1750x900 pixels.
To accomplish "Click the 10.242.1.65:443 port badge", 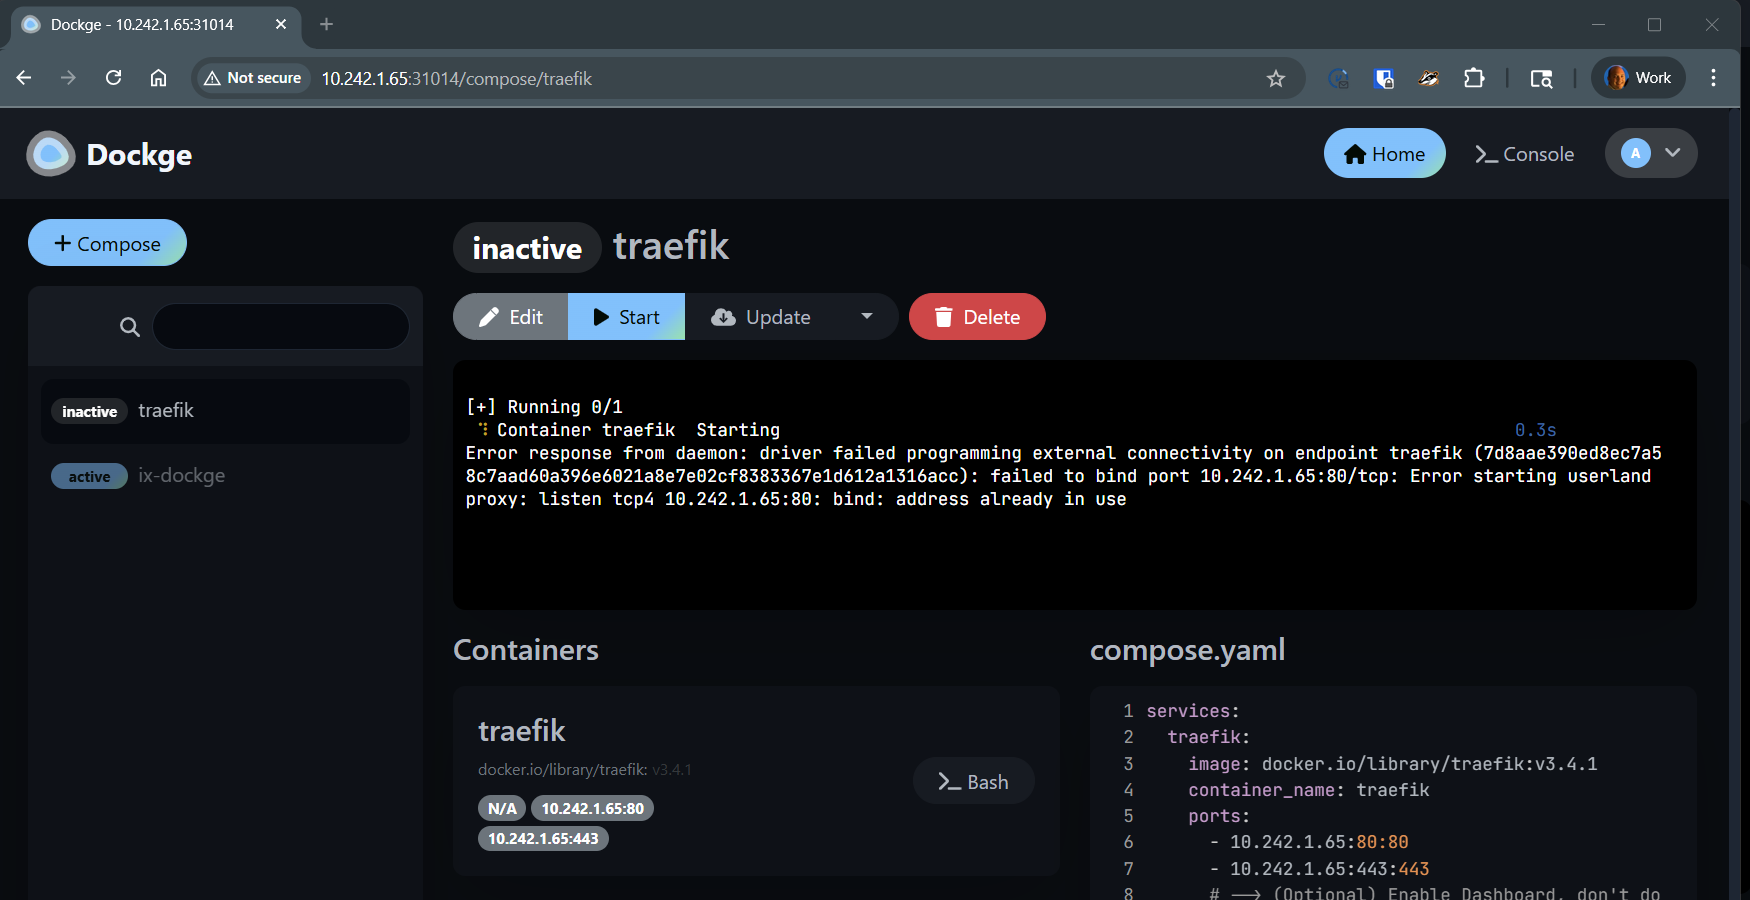I will [543, 838].
